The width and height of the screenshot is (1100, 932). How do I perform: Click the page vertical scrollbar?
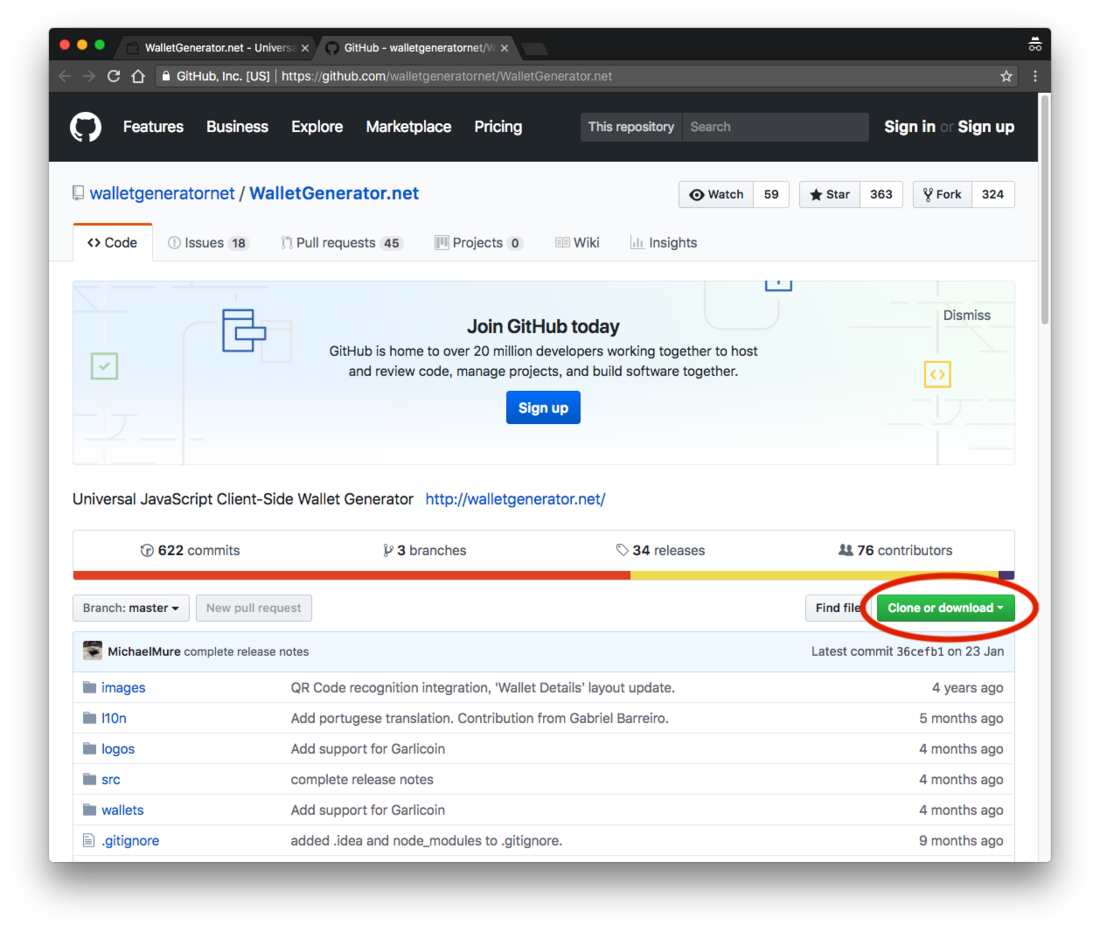tap(1045, 210)
